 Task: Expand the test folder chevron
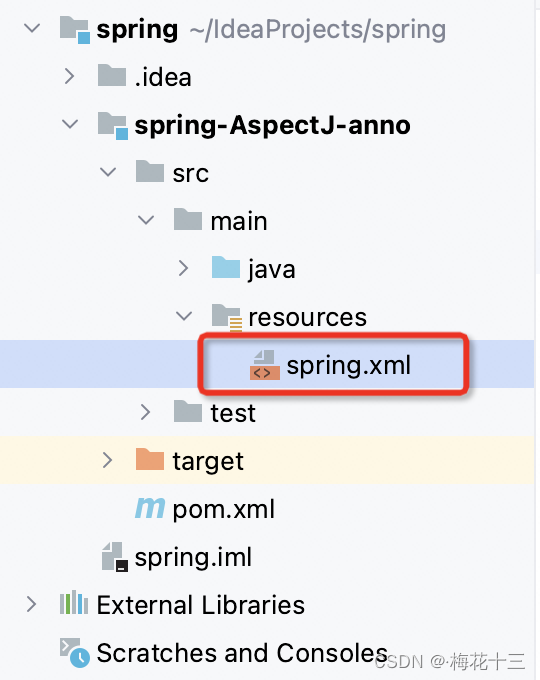pyautogui.click(x=146, y=412)
